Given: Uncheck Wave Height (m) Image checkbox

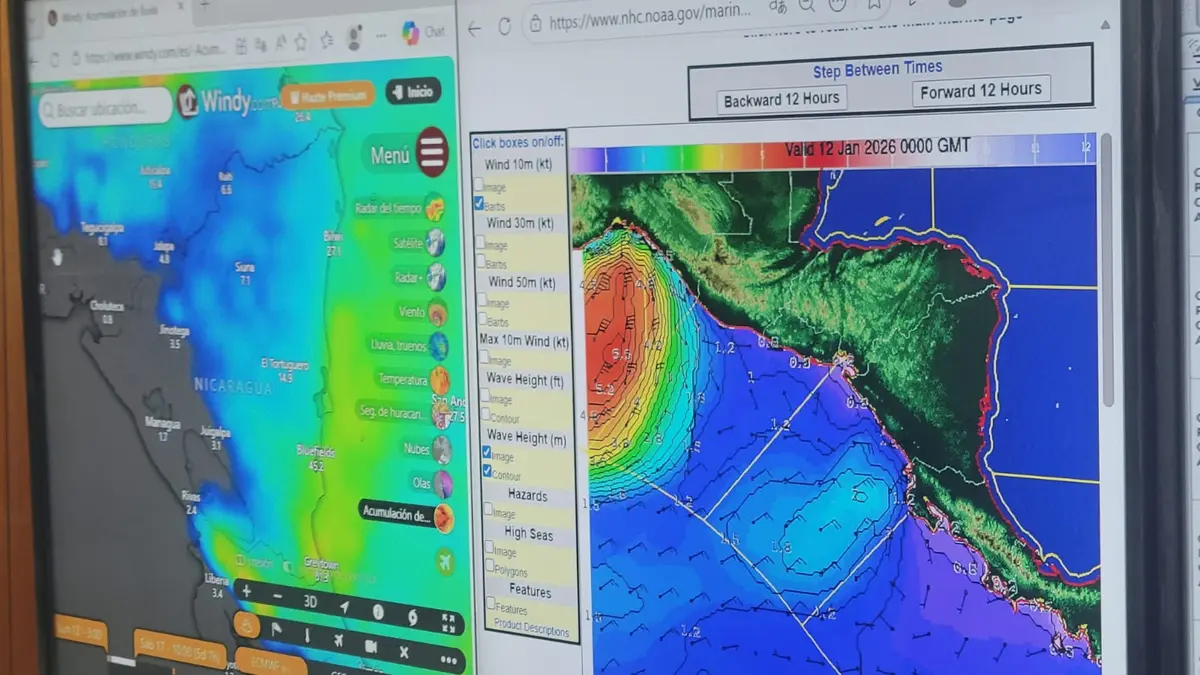Looking at the screenshot, I should click(487, 452).
